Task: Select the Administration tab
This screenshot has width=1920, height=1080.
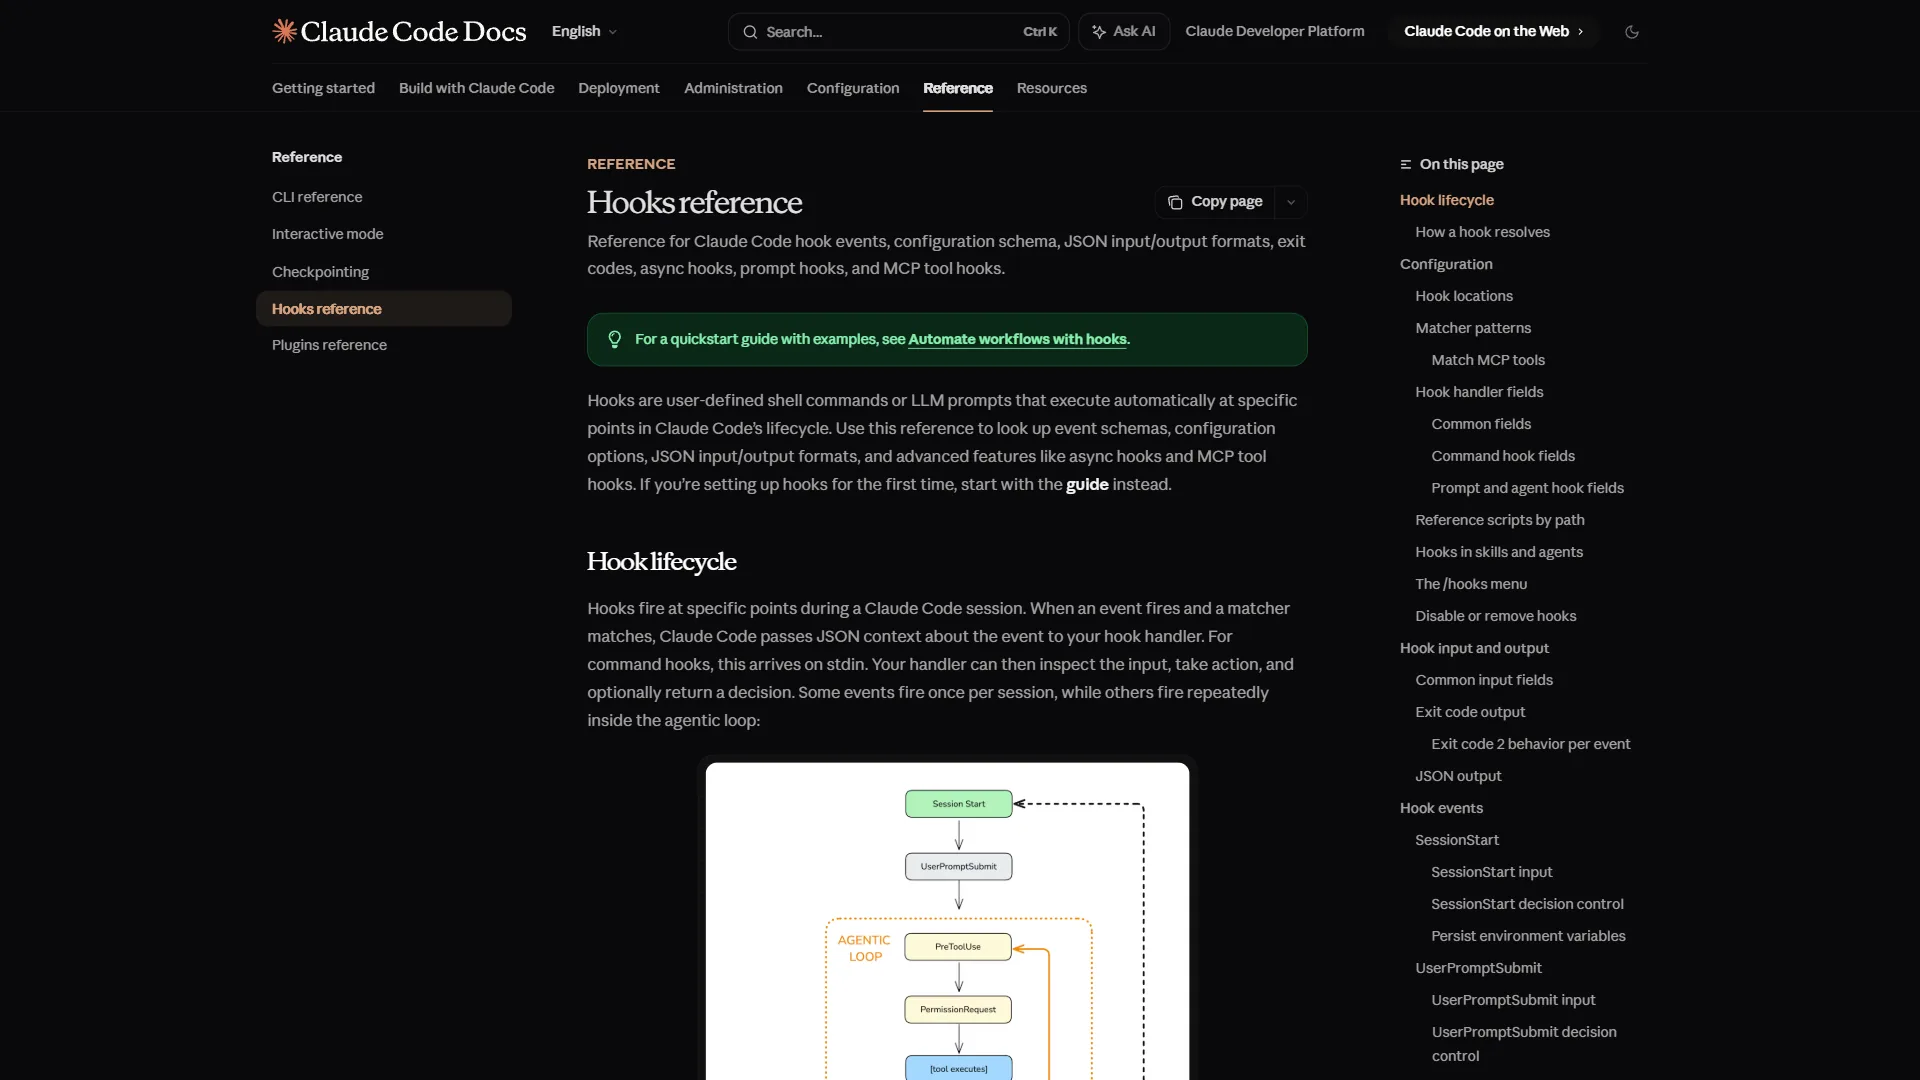Action: click(733, 88)
